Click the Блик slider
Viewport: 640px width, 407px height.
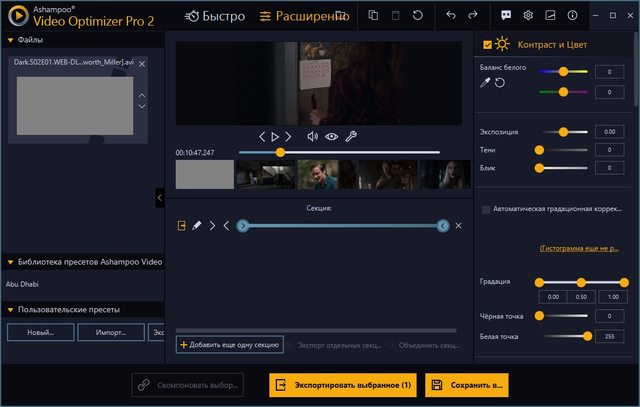(563, 168)
